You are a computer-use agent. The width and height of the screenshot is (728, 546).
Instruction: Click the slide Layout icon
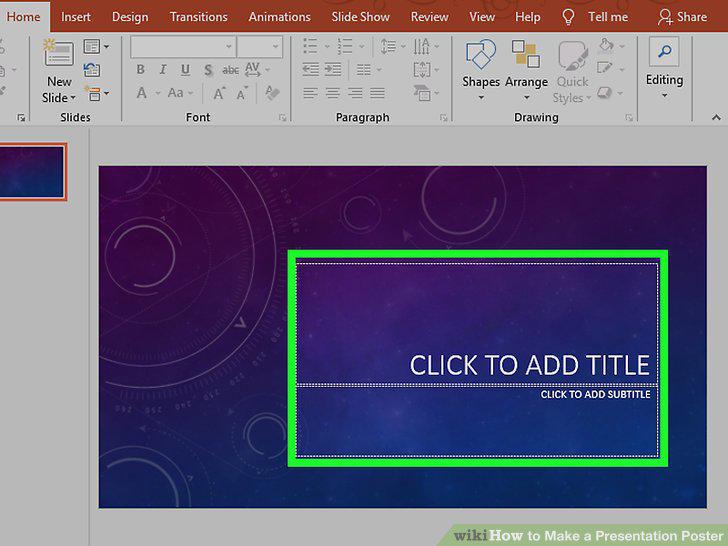96,46
